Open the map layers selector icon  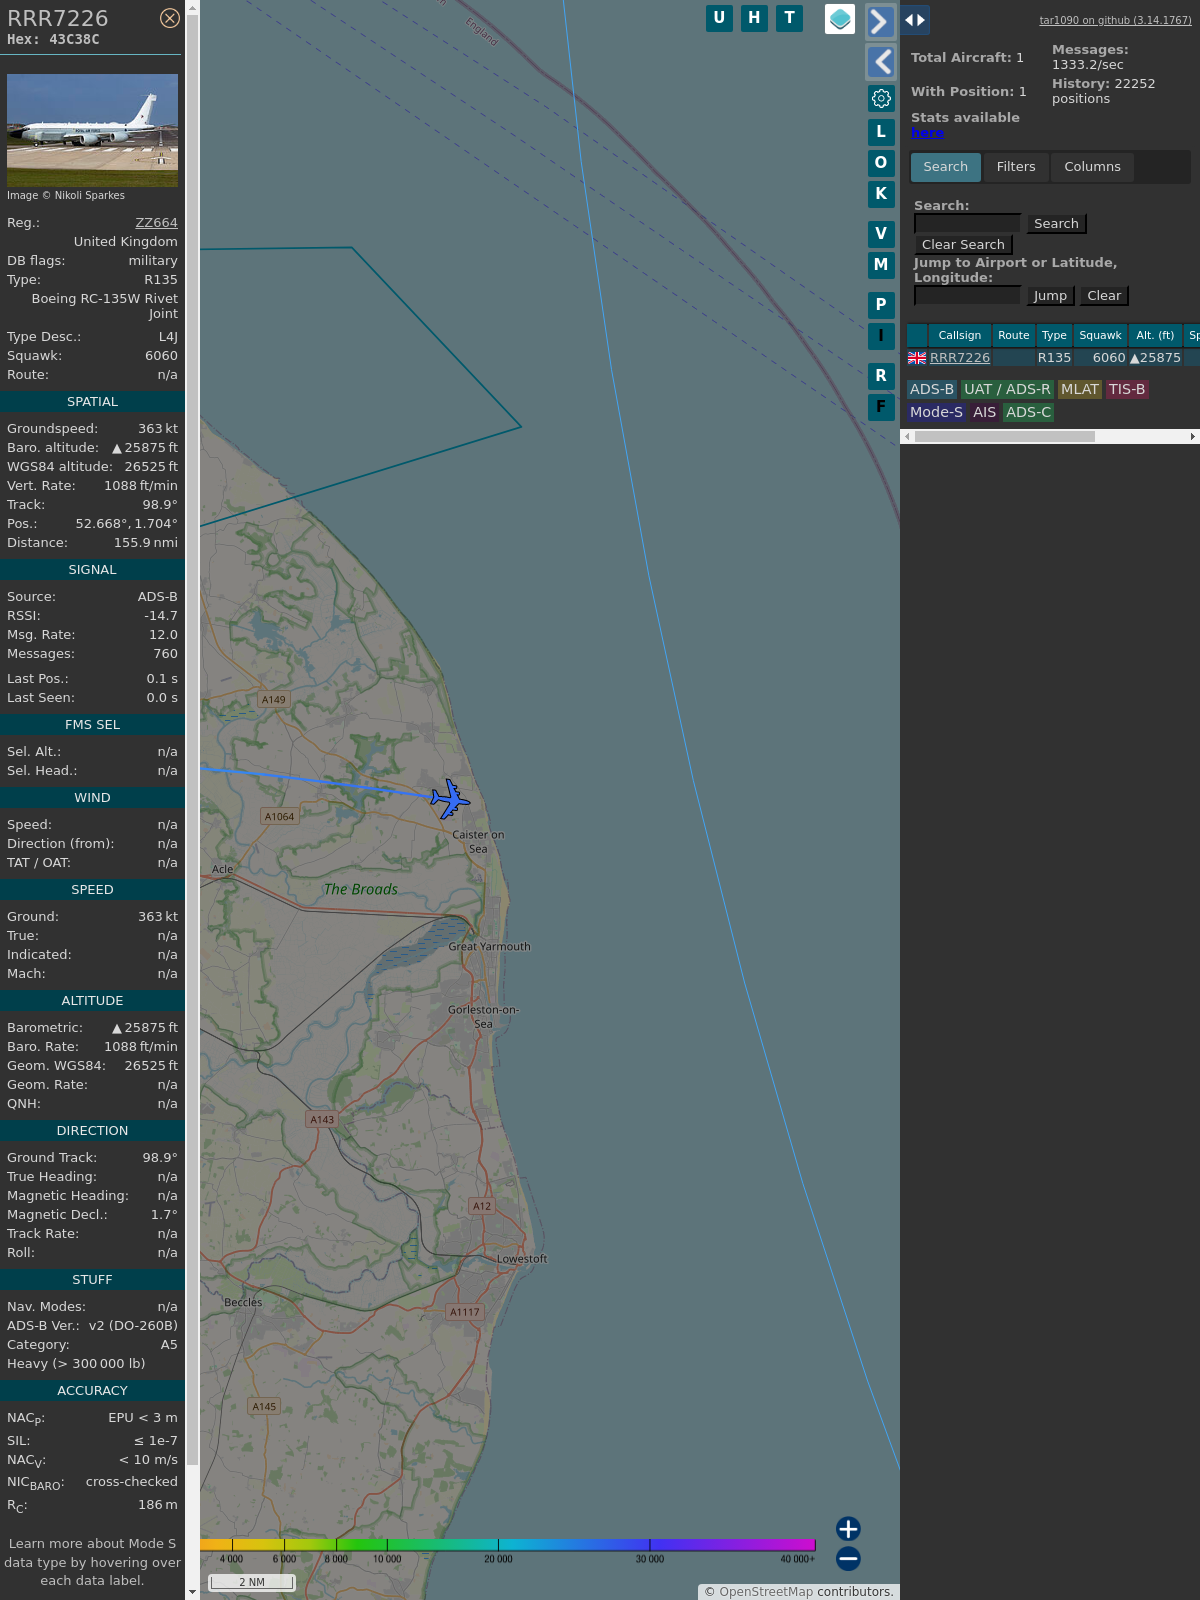pos(840,19)
